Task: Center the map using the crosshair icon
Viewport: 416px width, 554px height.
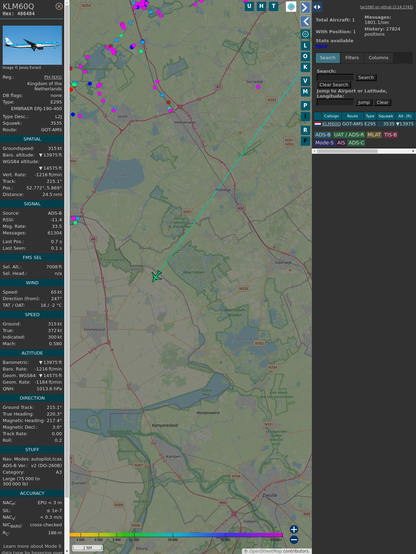Action: tap(305, 34)
